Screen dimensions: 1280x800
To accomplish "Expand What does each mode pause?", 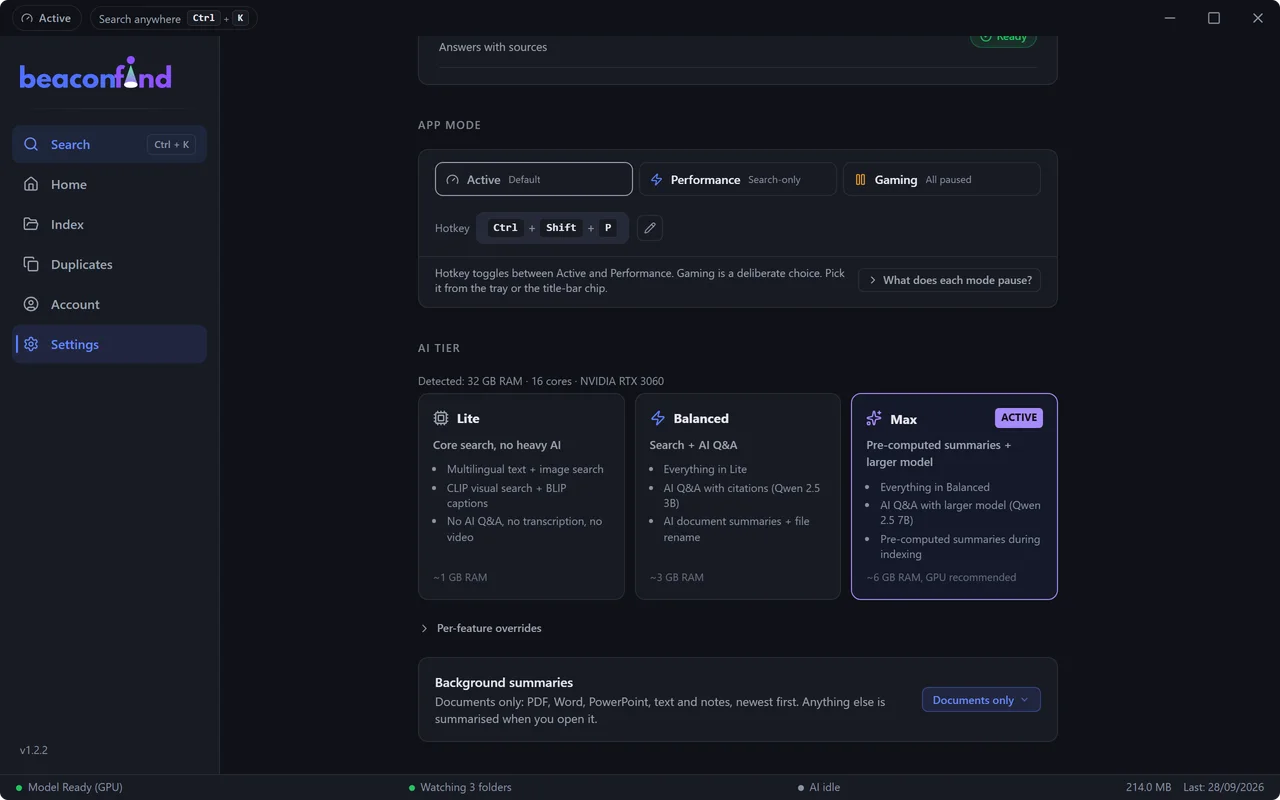I will coord(949,280).
